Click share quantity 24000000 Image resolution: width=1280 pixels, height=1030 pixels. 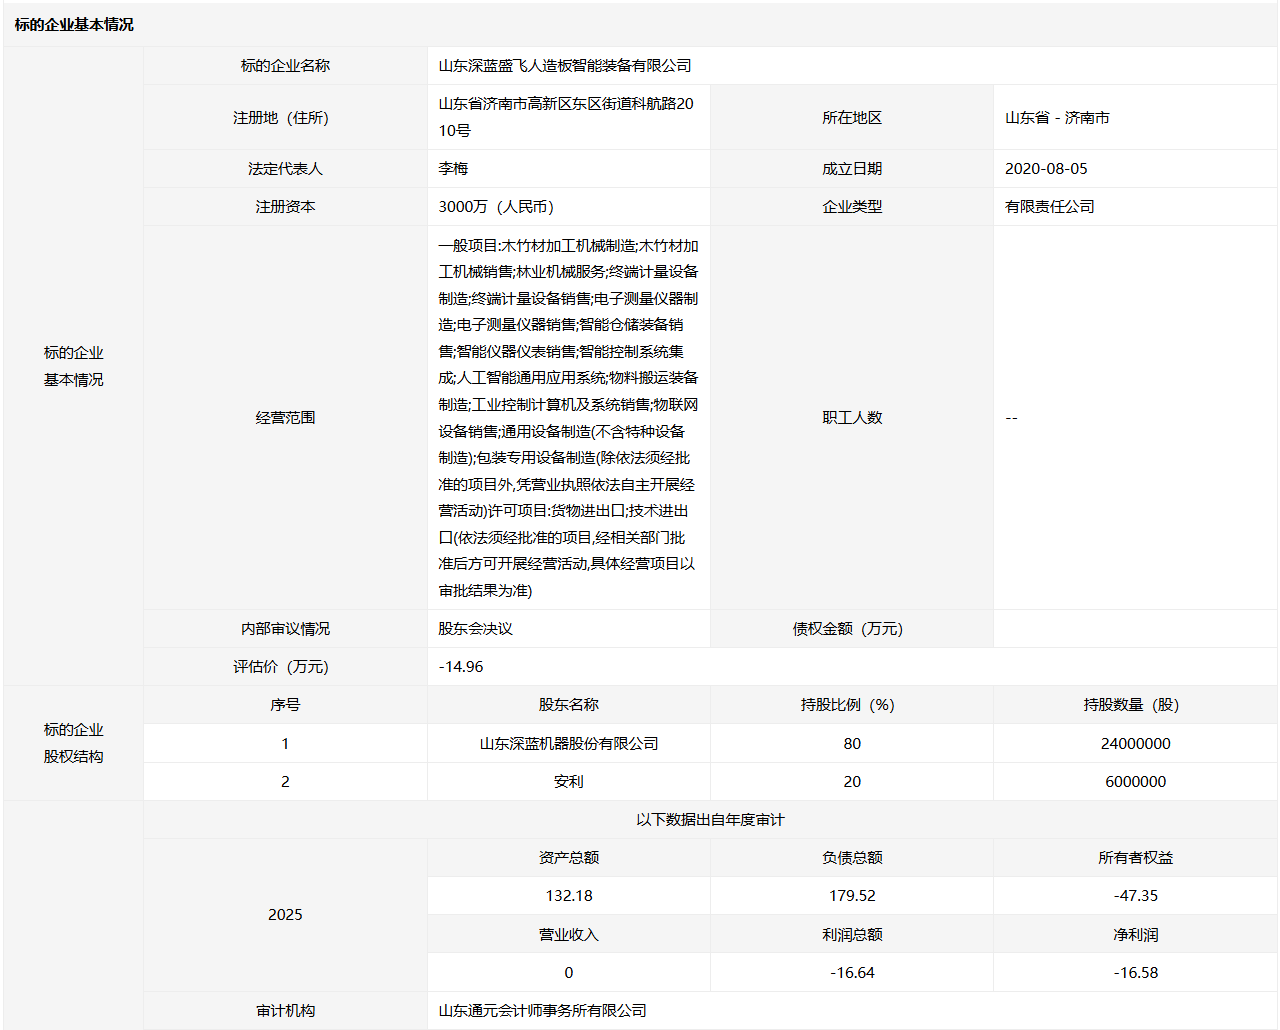click(1135, 743)
